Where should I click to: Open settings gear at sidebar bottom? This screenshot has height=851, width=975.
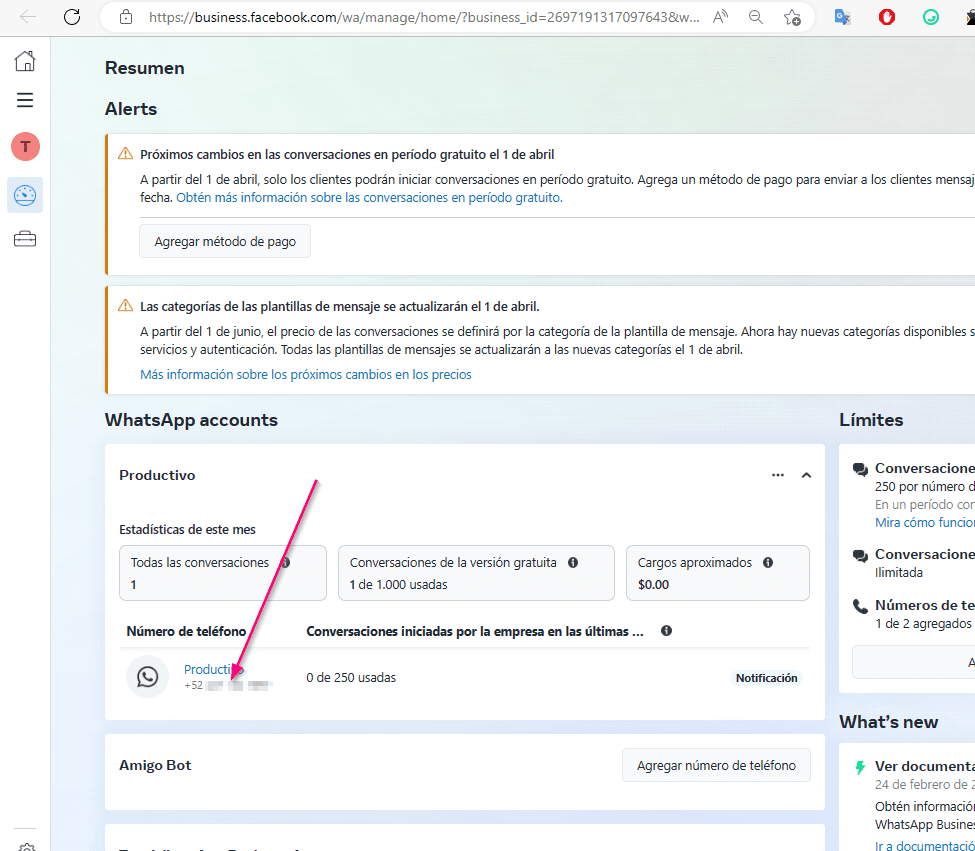(27, 847)
